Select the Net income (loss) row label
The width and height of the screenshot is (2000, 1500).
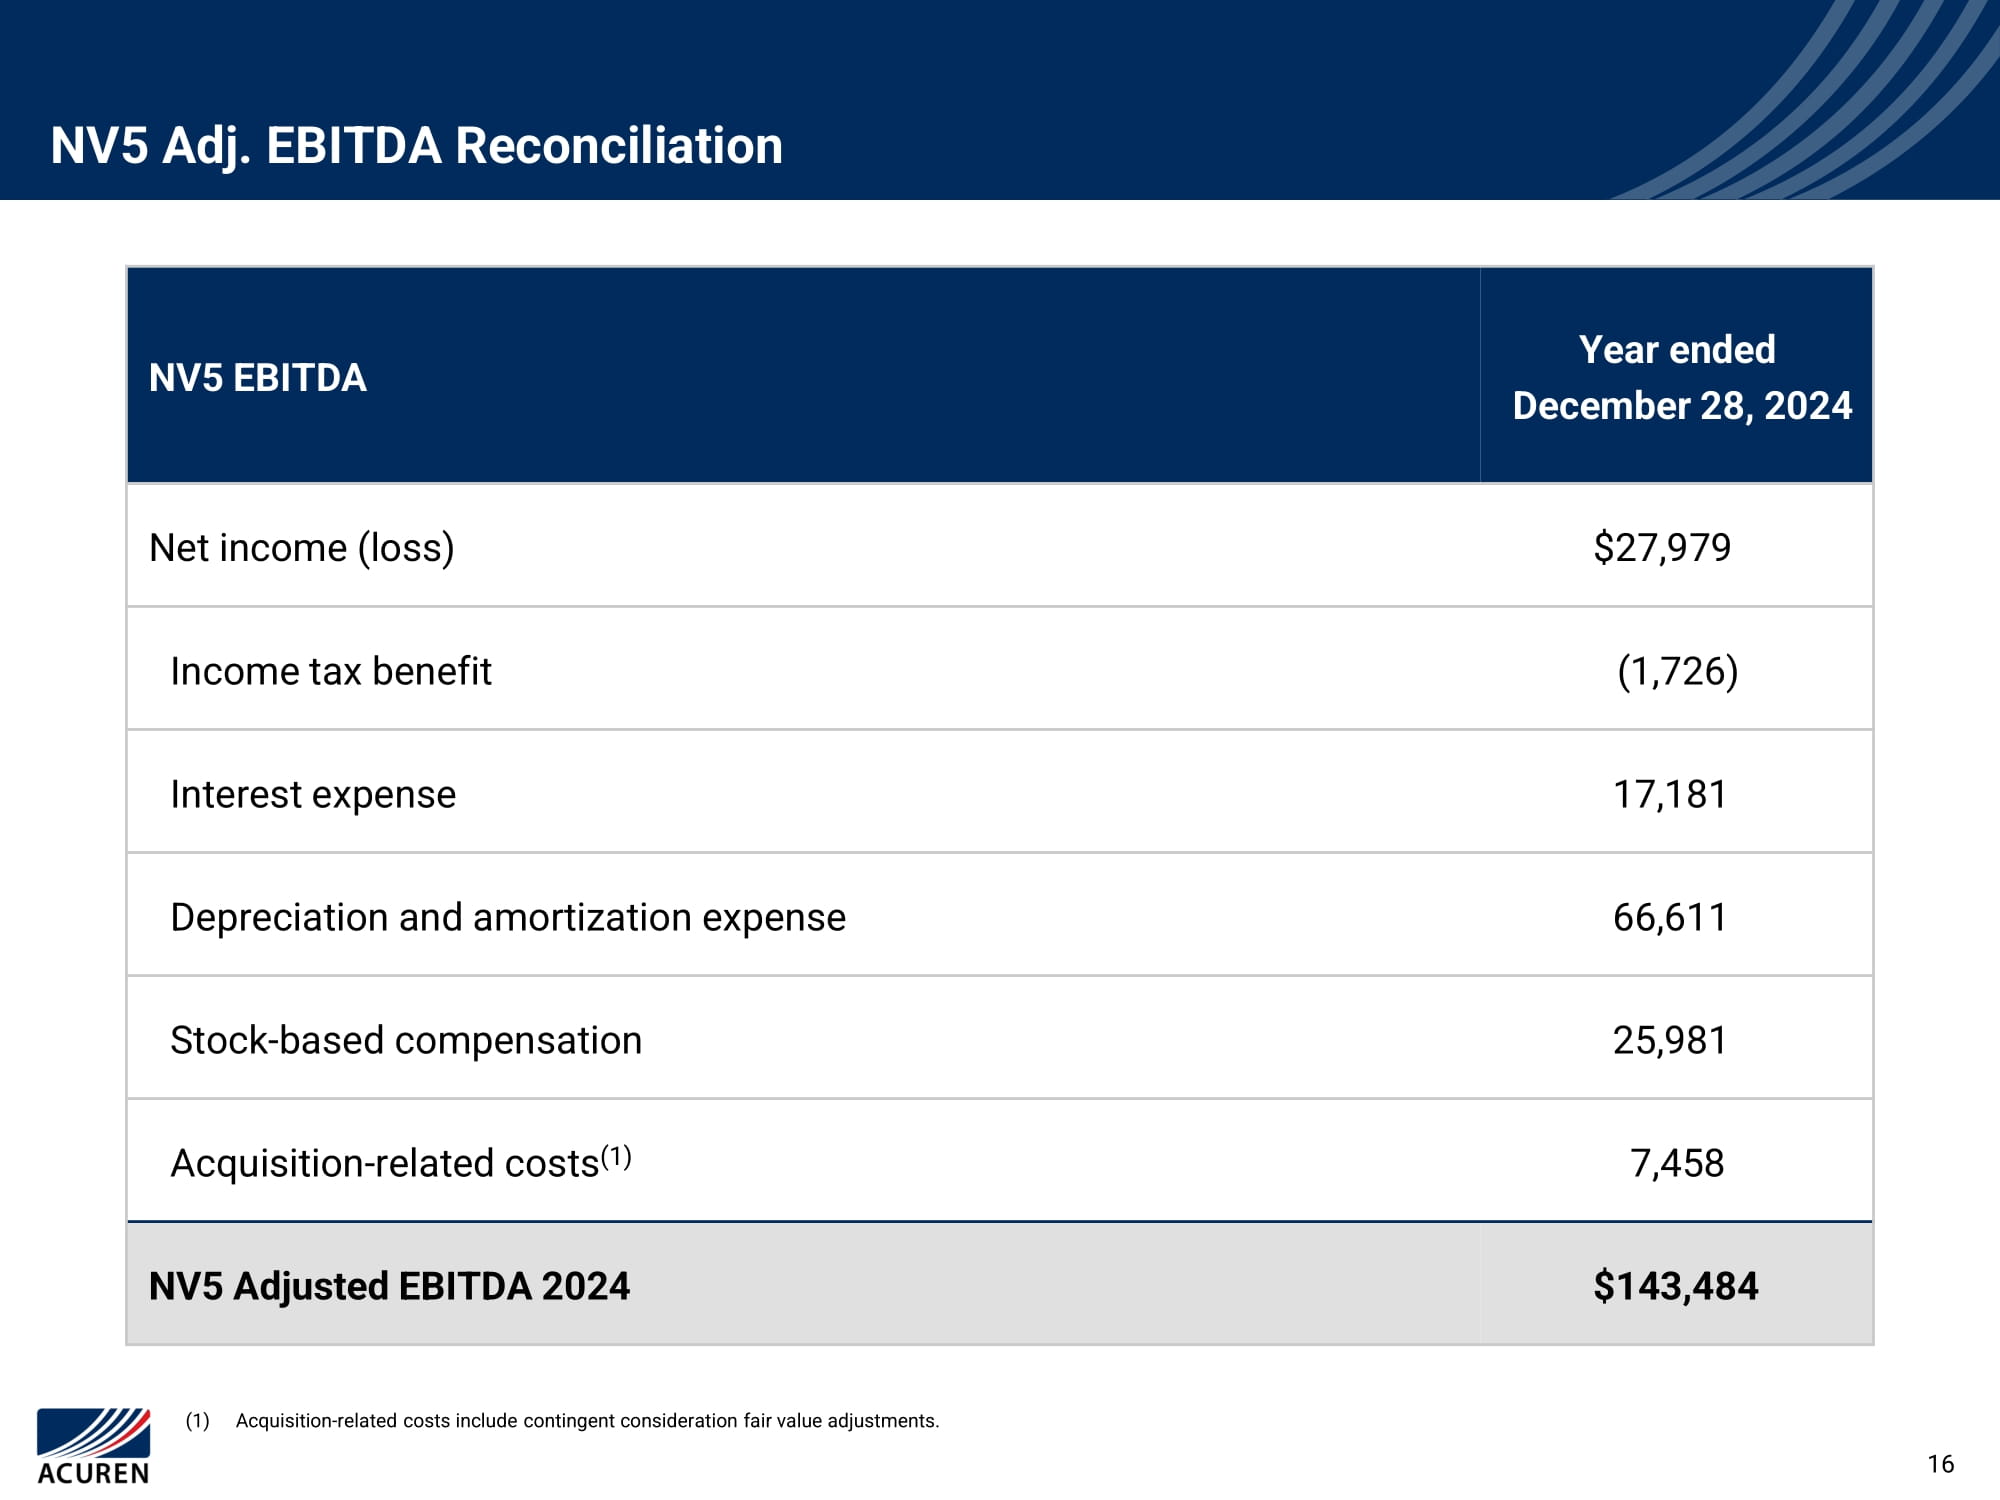(x=301, y=548)
